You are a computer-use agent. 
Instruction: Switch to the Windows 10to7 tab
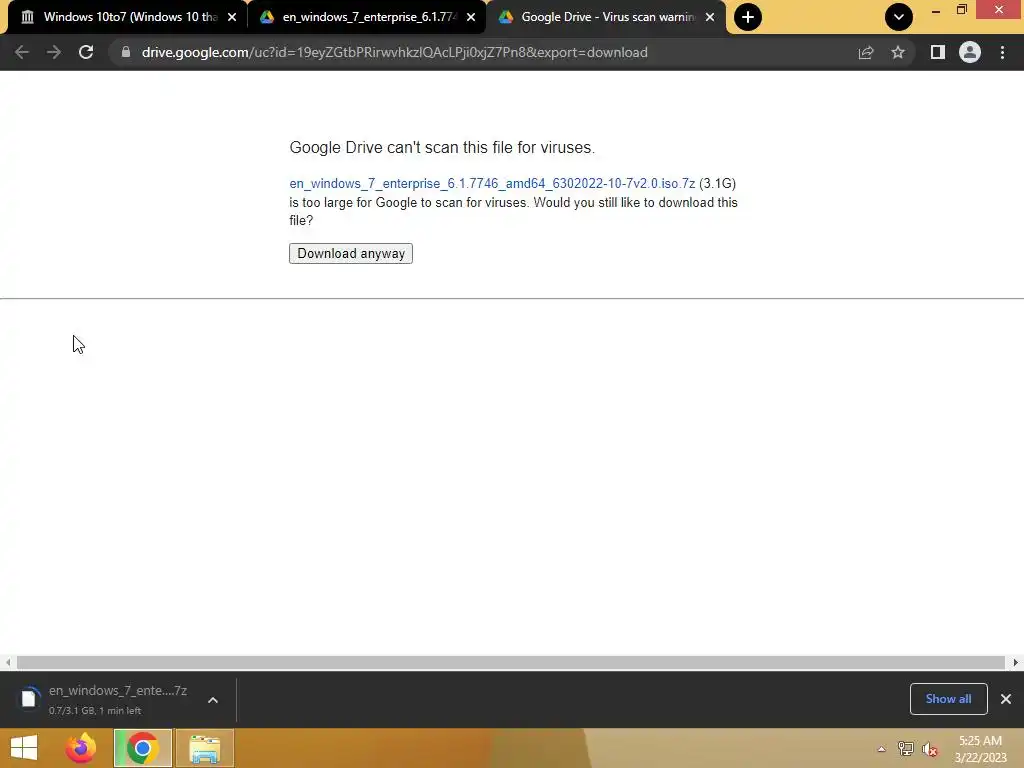[x=128, y=17]
